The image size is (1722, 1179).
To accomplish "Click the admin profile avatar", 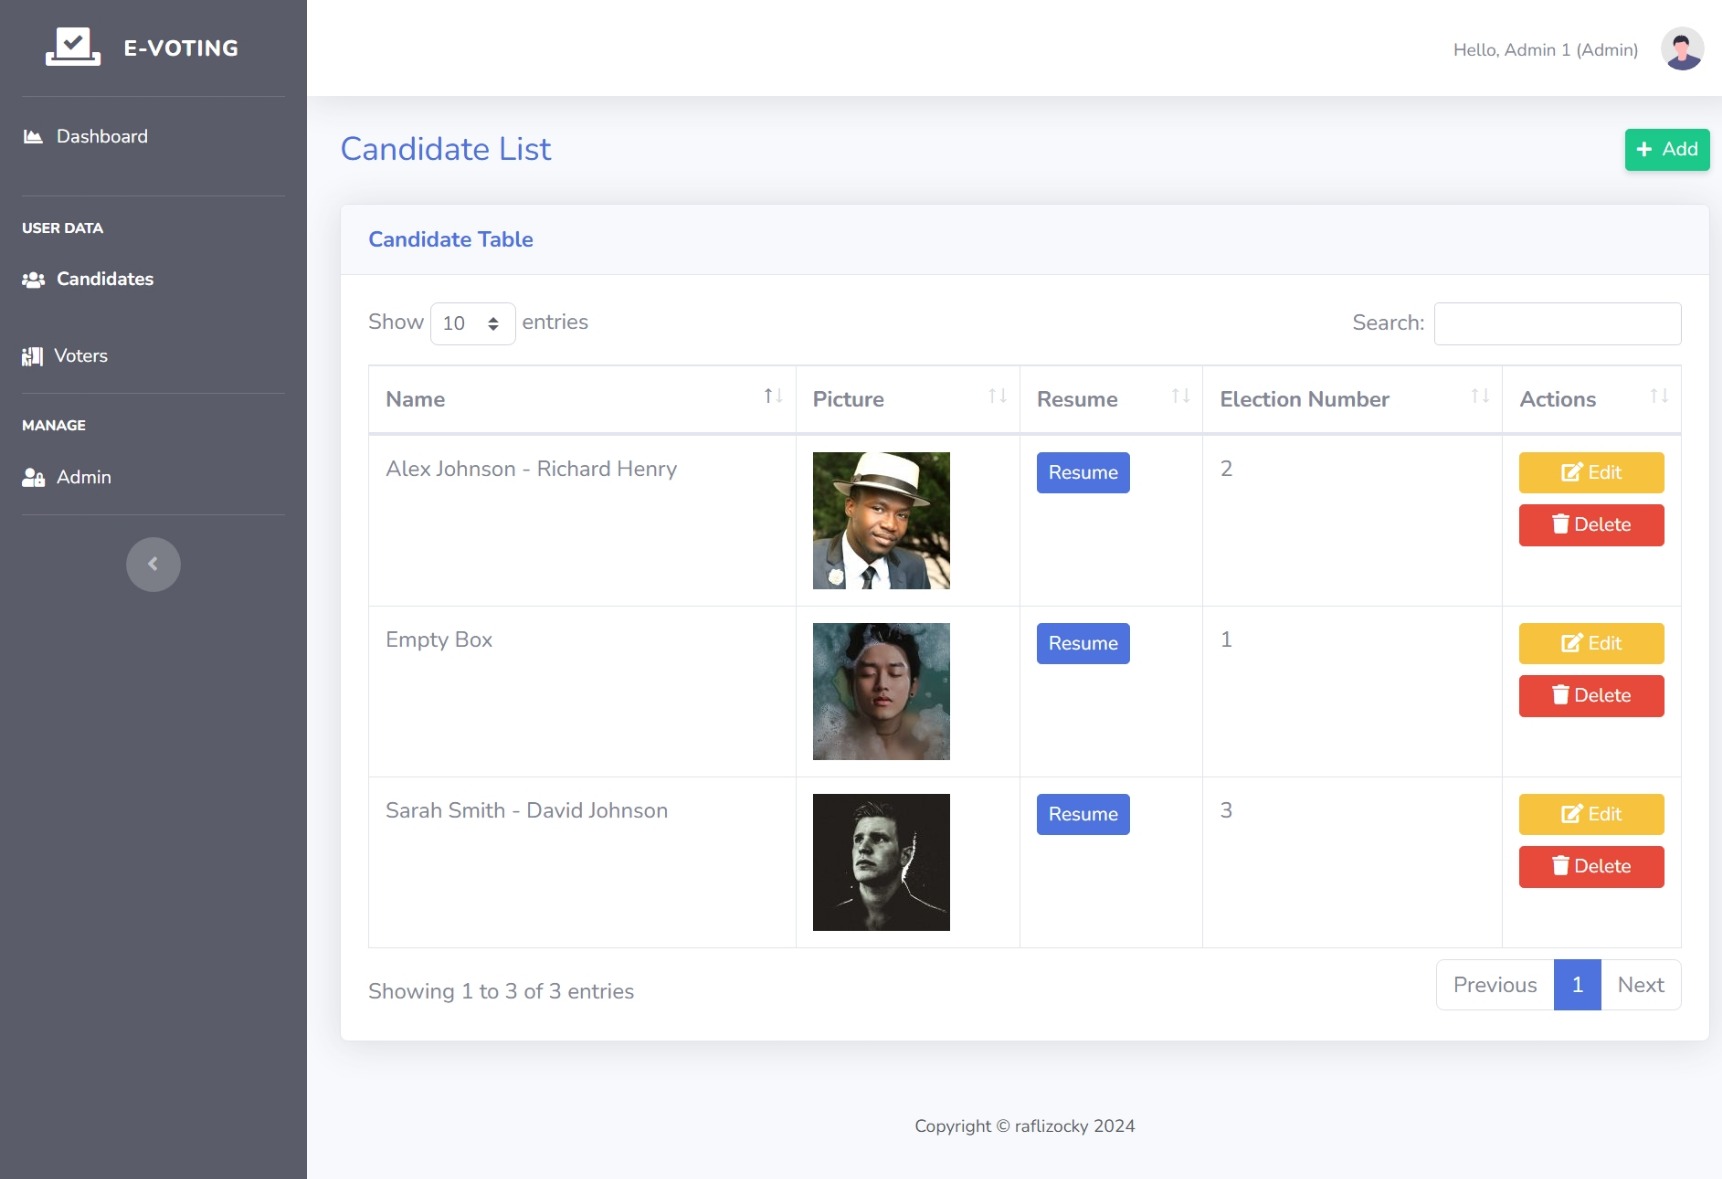I will (1681, 49).
